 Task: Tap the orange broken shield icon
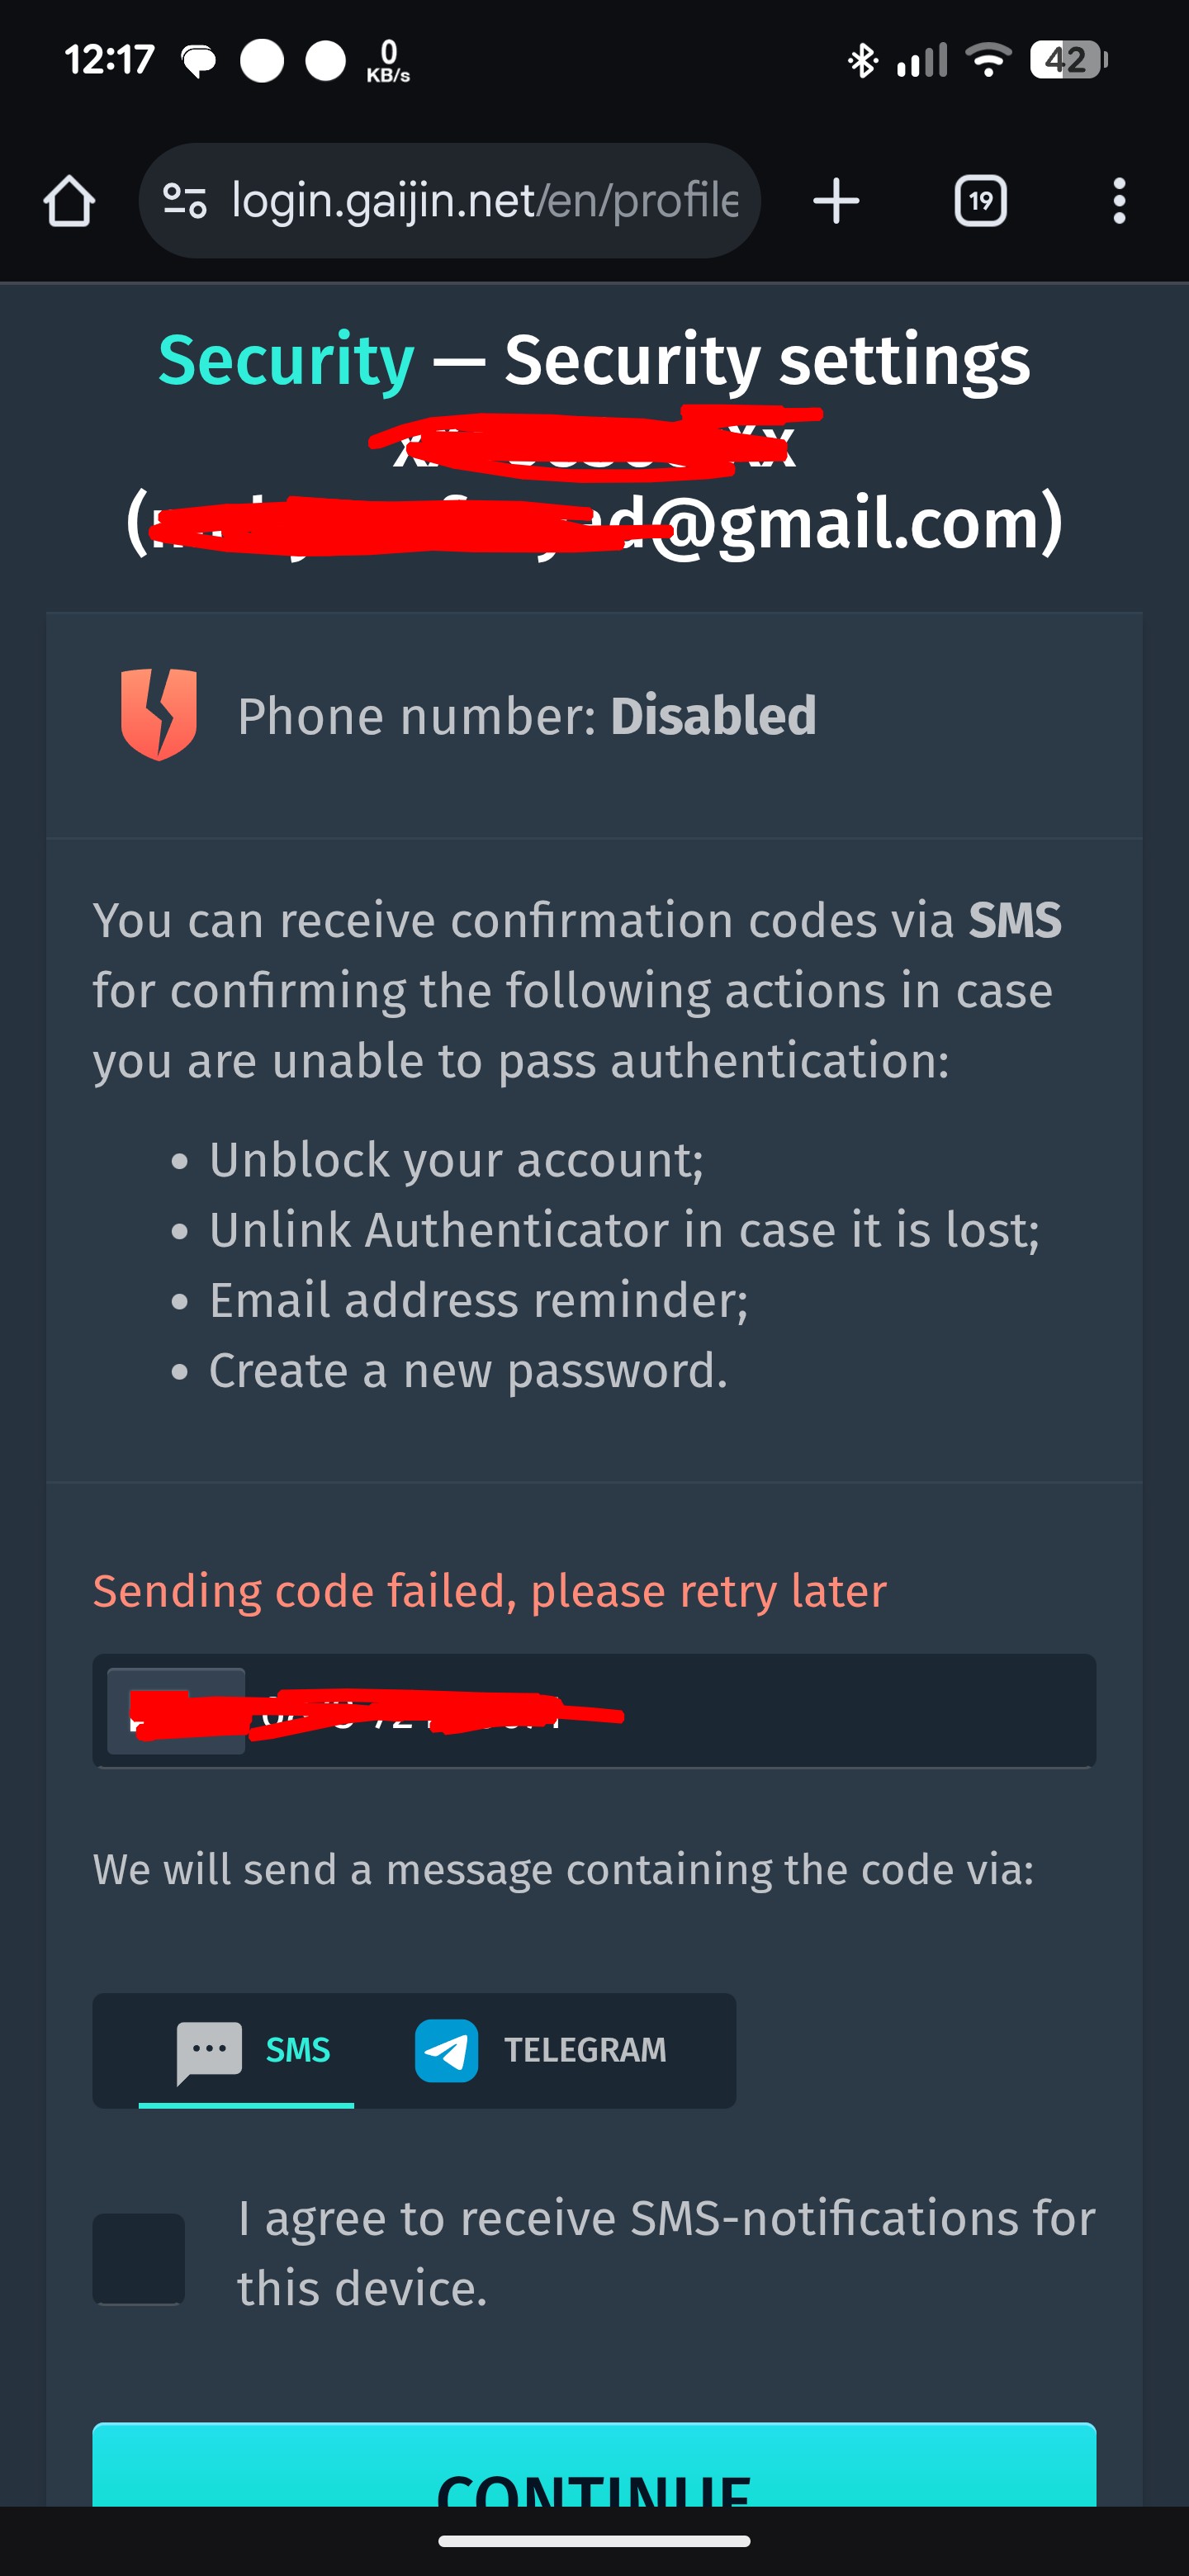[x=158, y=714]
